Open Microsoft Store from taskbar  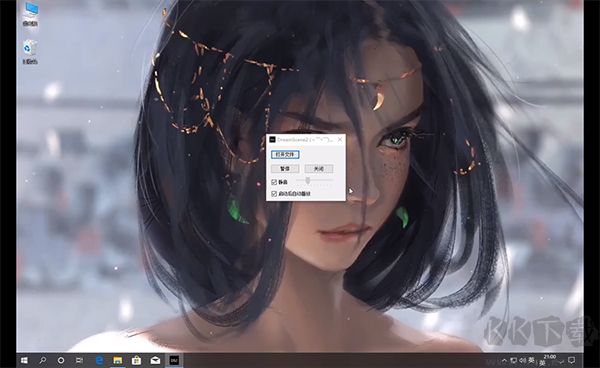pyautogui.click(x=136, y=360)
